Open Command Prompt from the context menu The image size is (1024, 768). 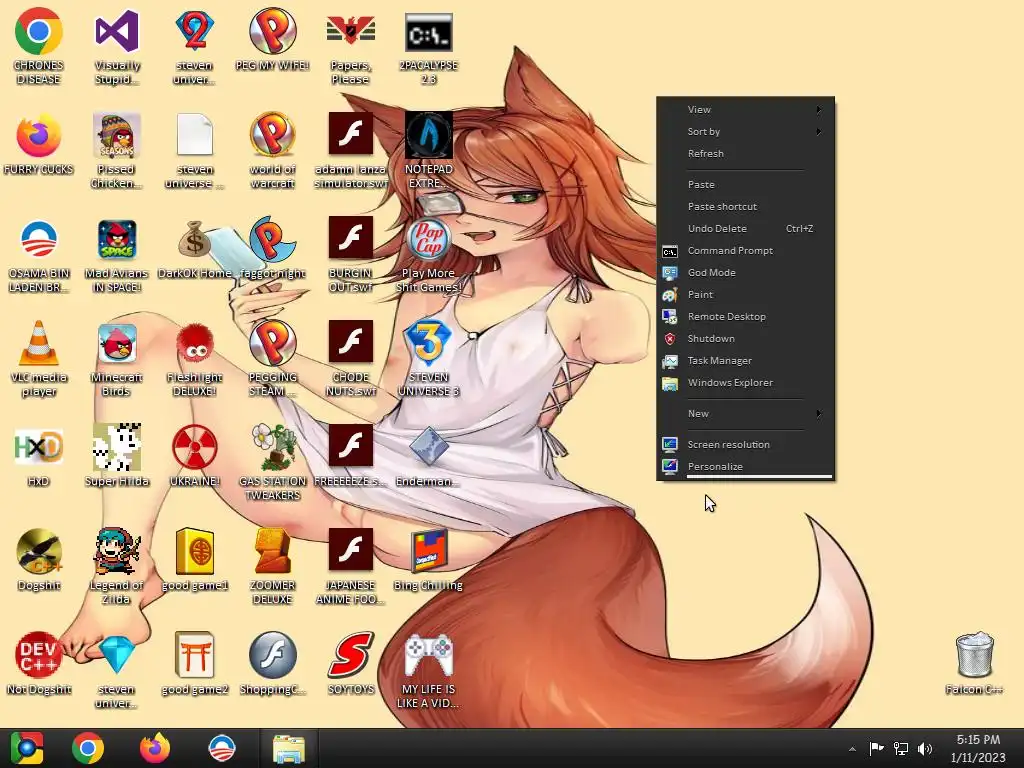click(x=745, y=251)
